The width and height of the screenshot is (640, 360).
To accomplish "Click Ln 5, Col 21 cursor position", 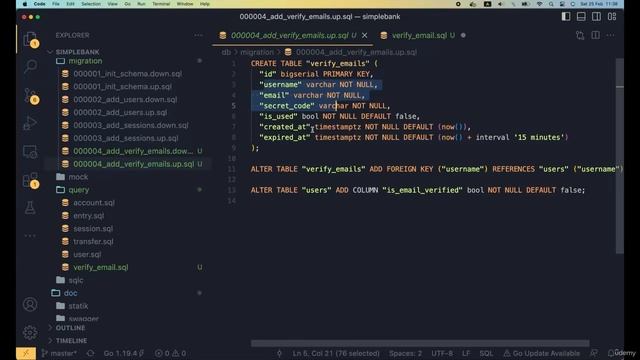I will (336, 353).
